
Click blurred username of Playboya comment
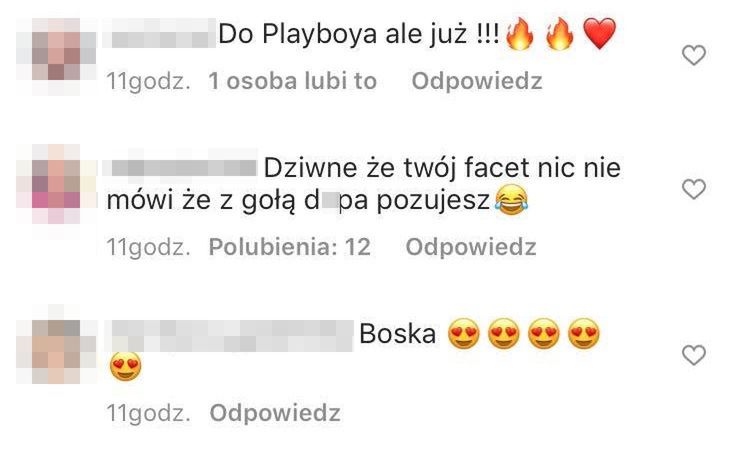[x=159, y=33]
